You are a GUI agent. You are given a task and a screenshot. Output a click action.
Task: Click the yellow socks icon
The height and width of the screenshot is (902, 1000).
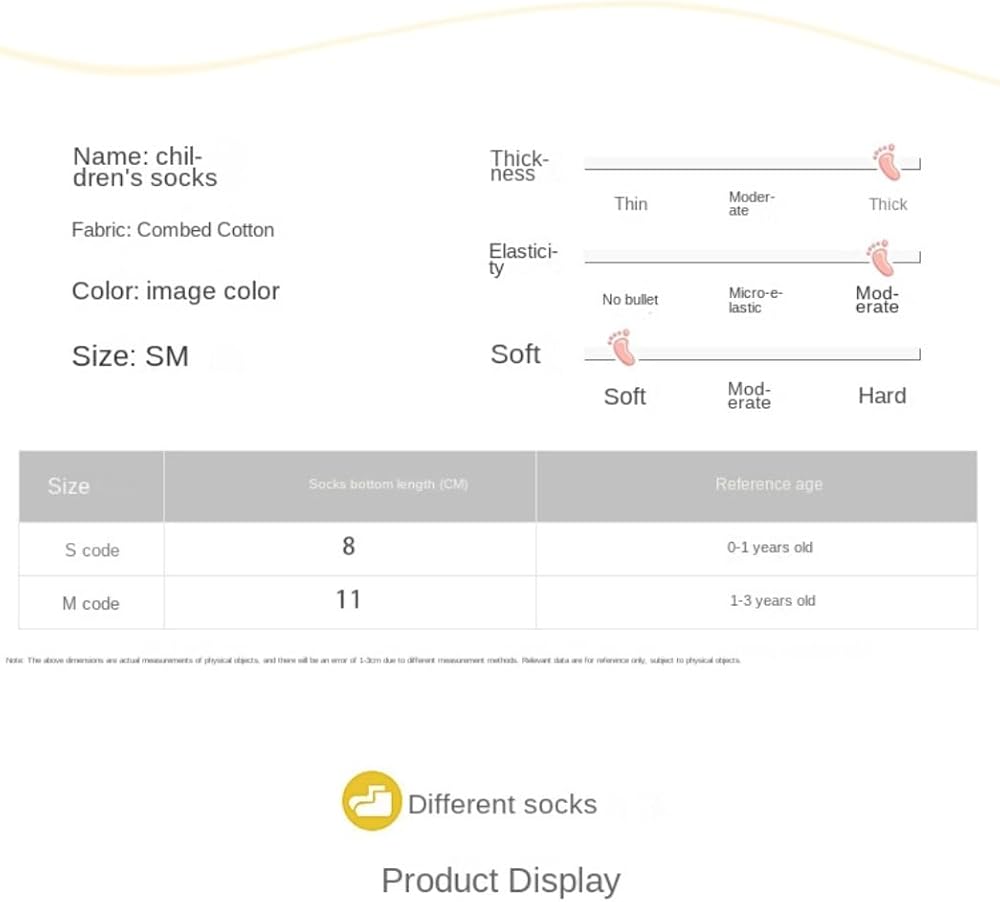[371, 801]
